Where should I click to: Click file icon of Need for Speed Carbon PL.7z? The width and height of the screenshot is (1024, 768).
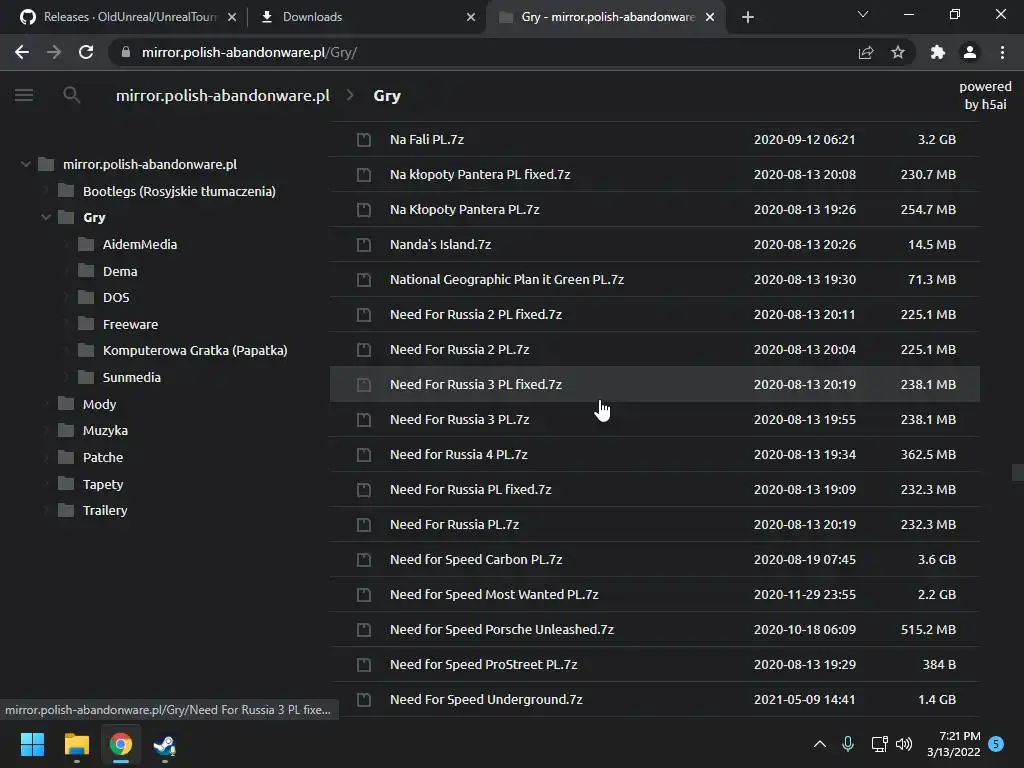(x=364, y=560)
